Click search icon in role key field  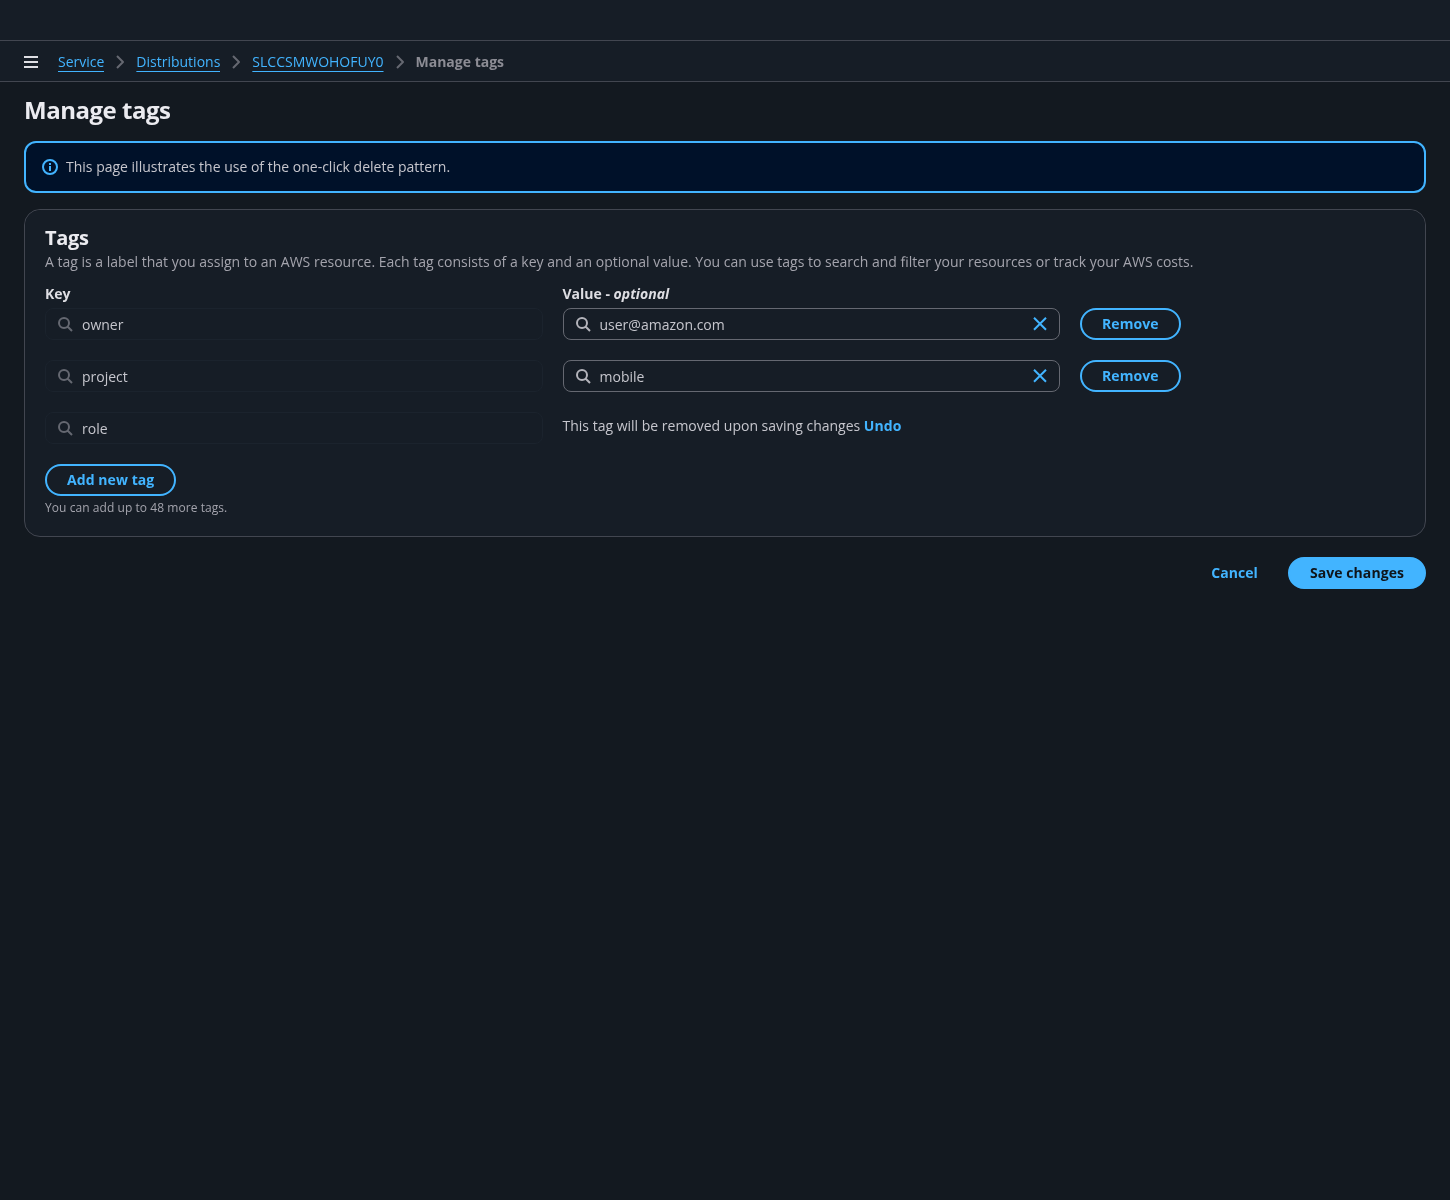coord(65,428)
